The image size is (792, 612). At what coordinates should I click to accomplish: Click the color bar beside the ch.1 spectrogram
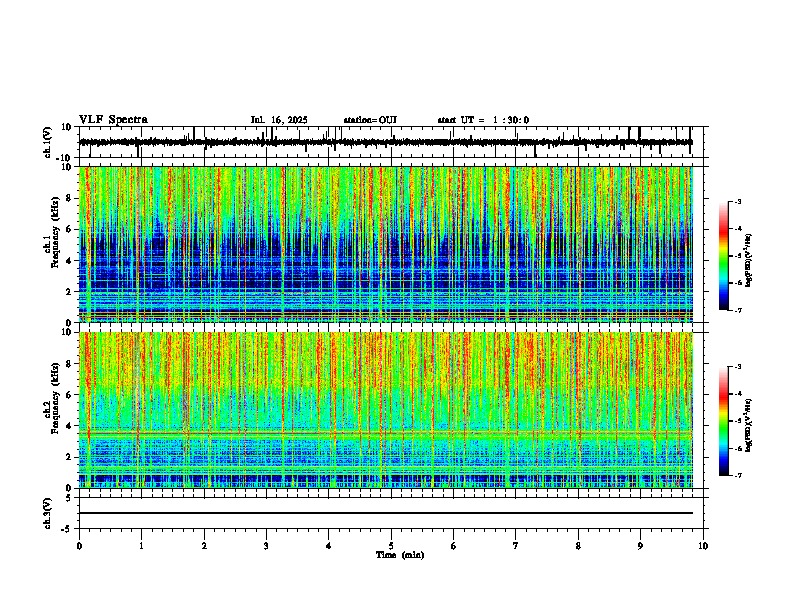coord(724,256)
